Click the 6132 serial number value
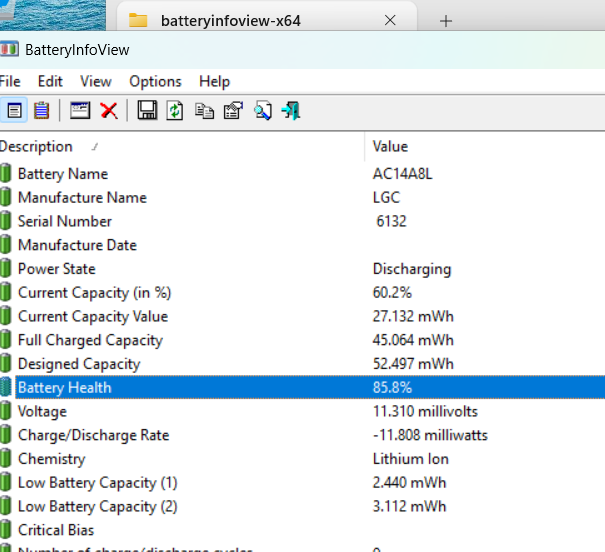The width and height of the screenshot is (605, 552). pyautogui.click(x=391, y=221)
